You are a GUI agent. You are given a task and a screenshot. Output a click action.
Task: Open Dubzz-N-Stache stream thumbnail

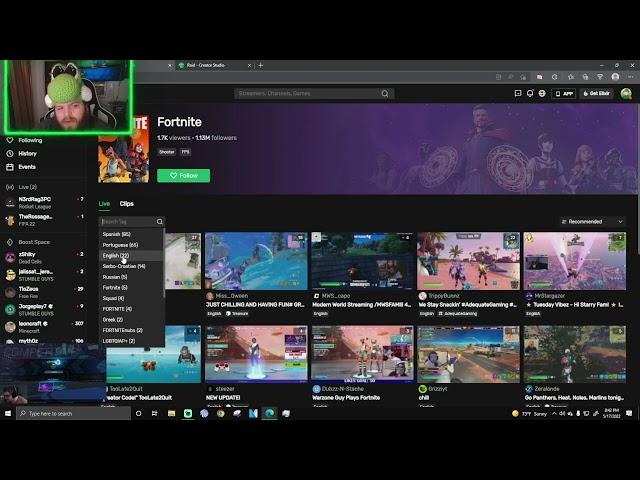tap(362, 354)
